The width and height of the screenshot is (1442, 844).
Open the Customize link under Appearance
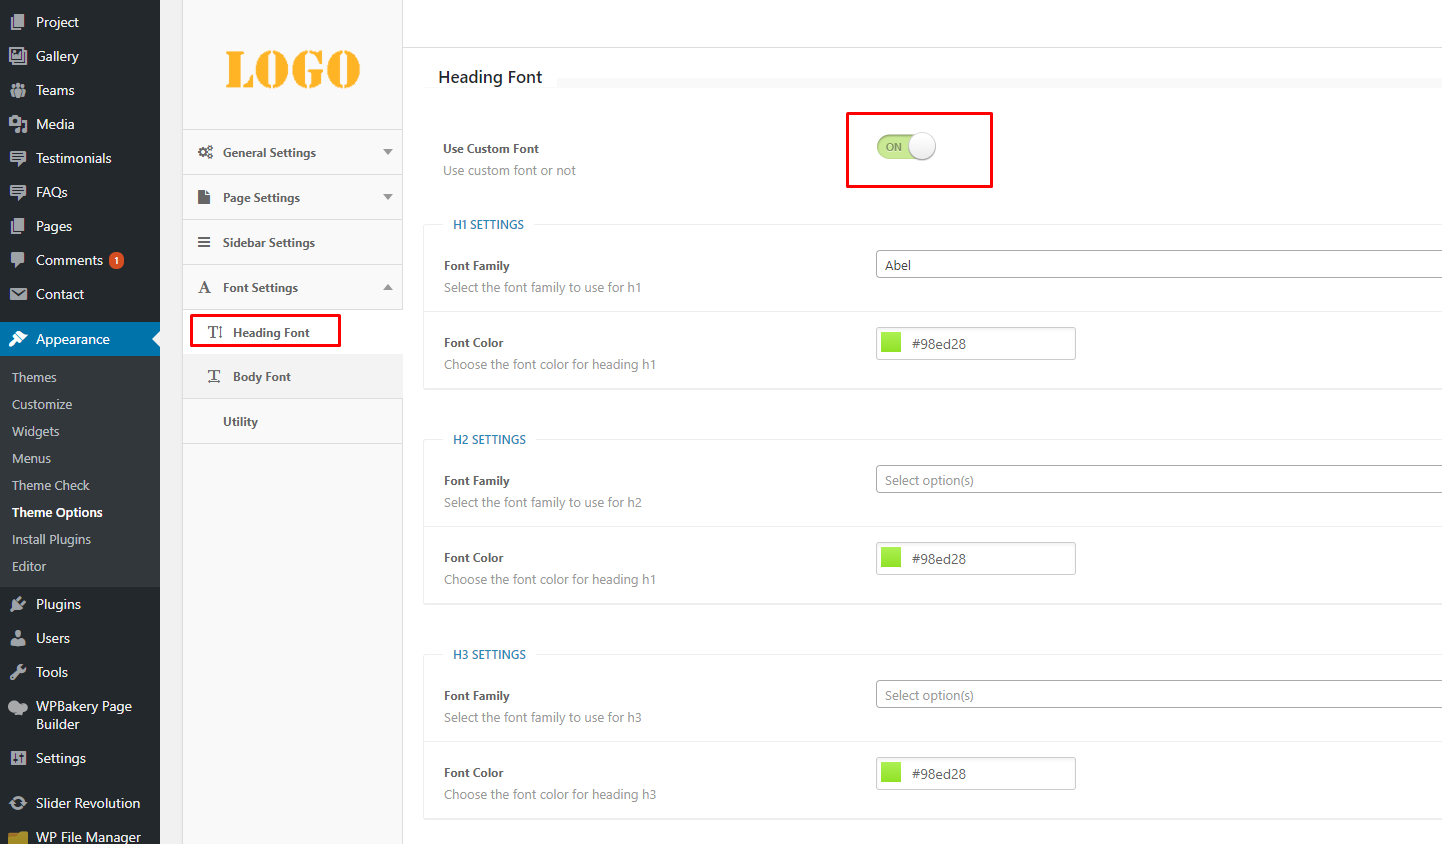[42, 404]
